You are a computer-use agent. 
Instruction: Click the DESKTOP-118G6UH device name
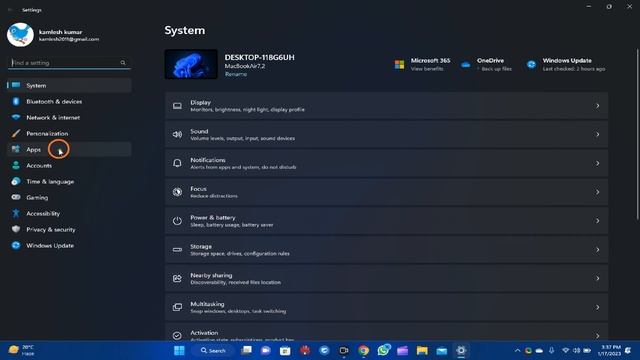point(260,58)
